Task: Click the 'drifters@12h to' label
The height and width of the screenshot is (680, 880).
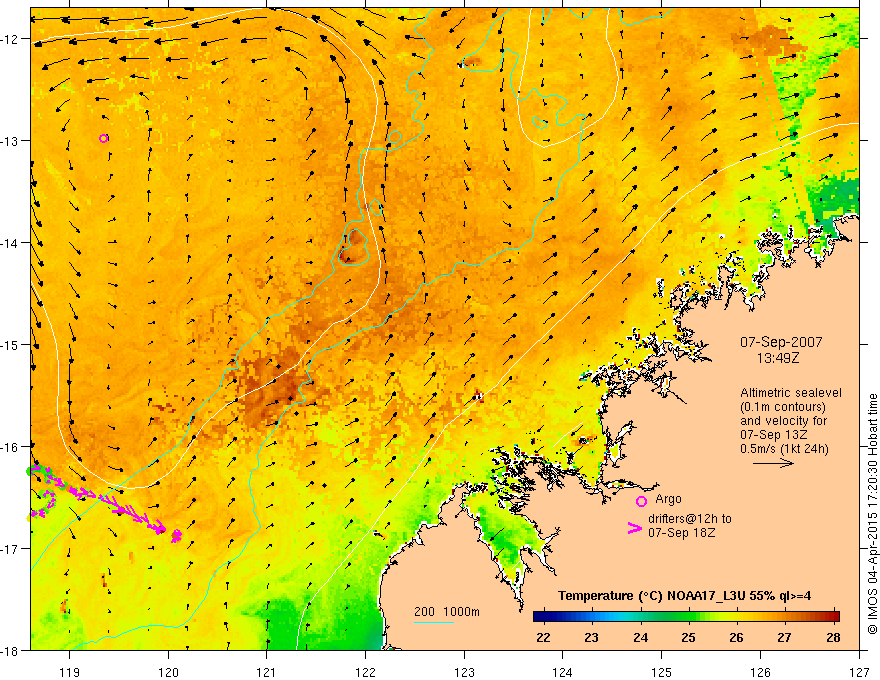Action: pos(690,519)
